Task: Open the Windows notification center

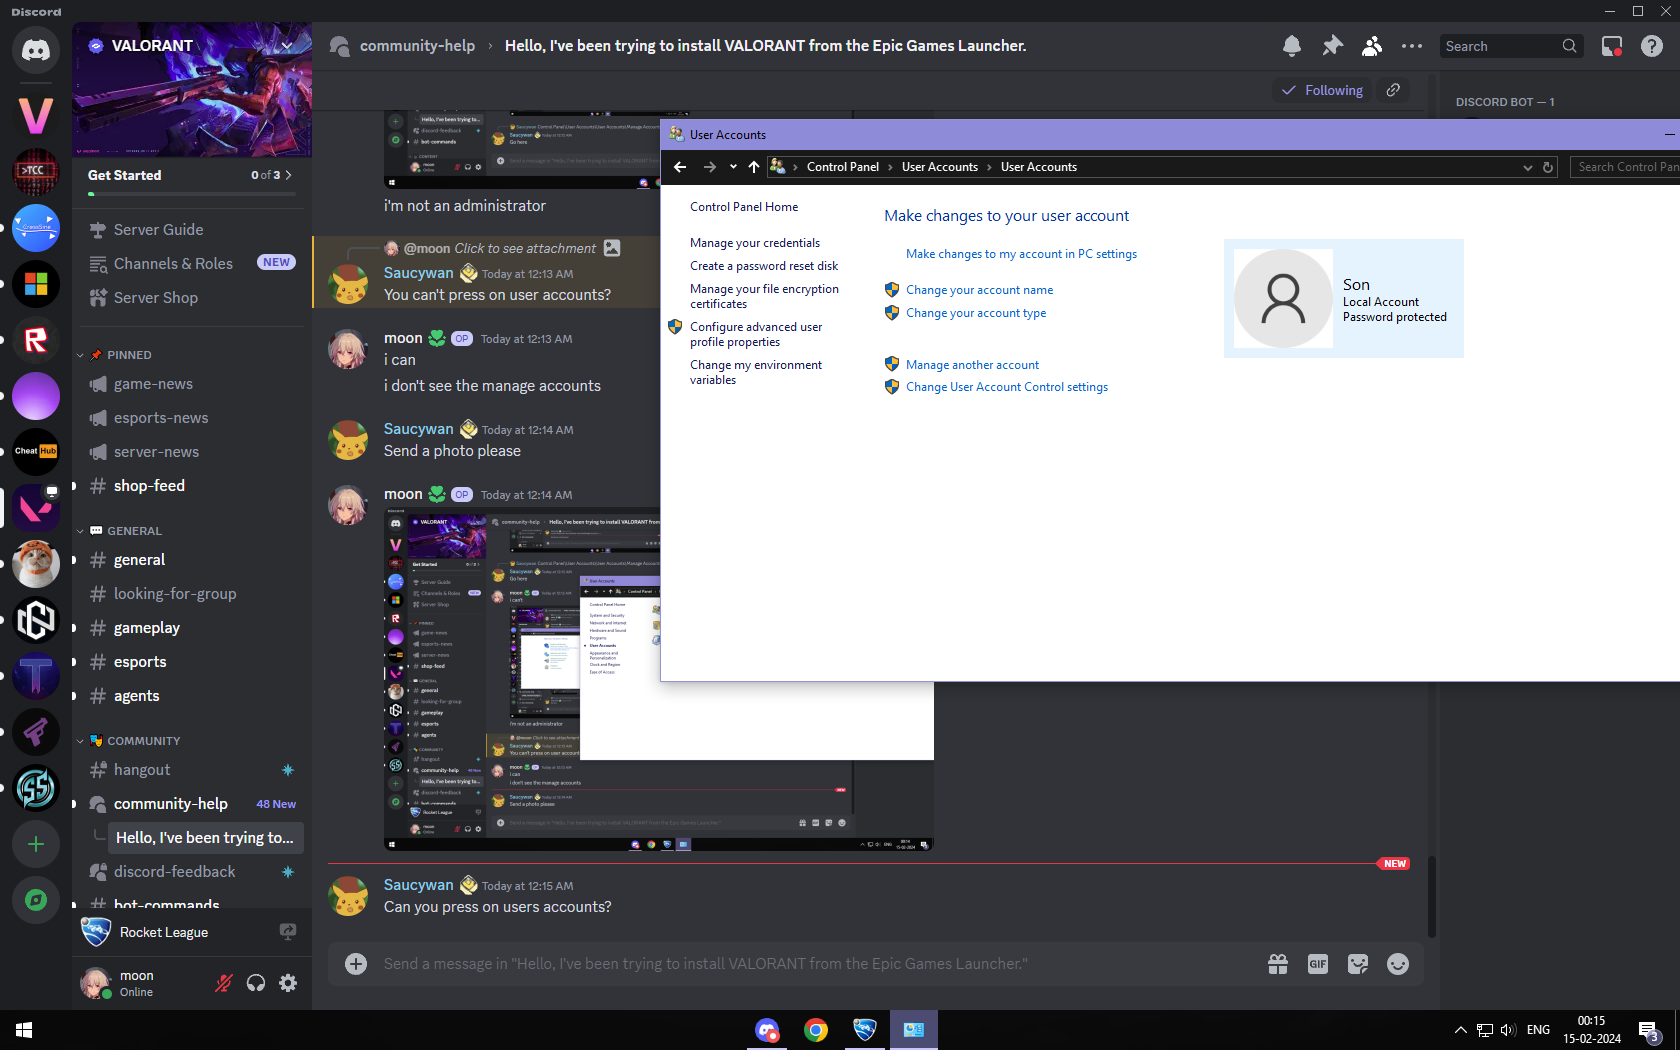Action: click(x=1650, y=1030)
